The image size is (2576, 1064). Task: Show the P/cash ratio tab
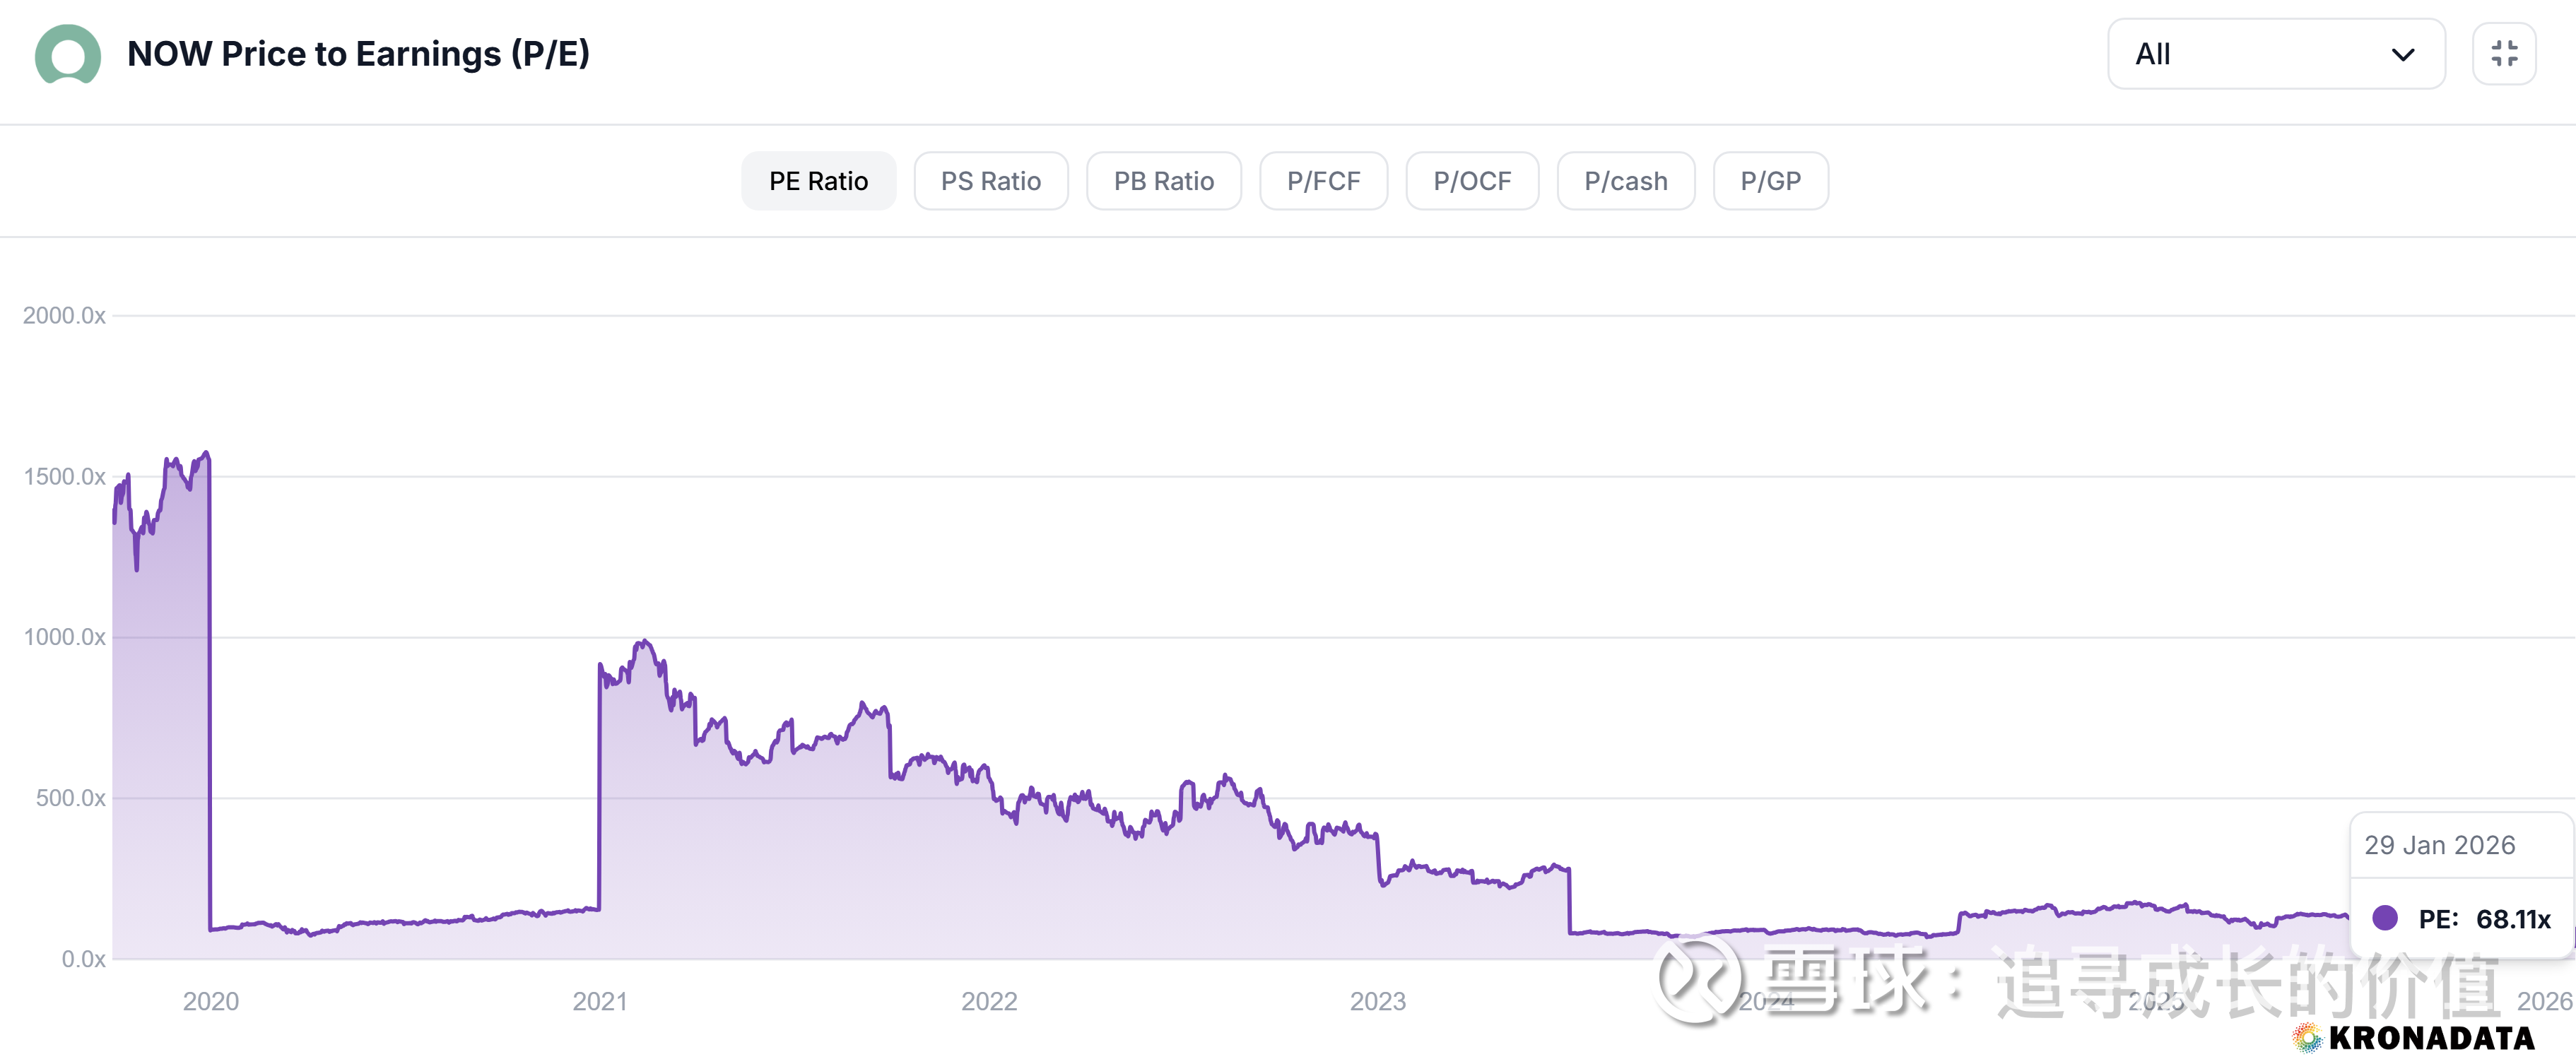tap(1625, 181)
